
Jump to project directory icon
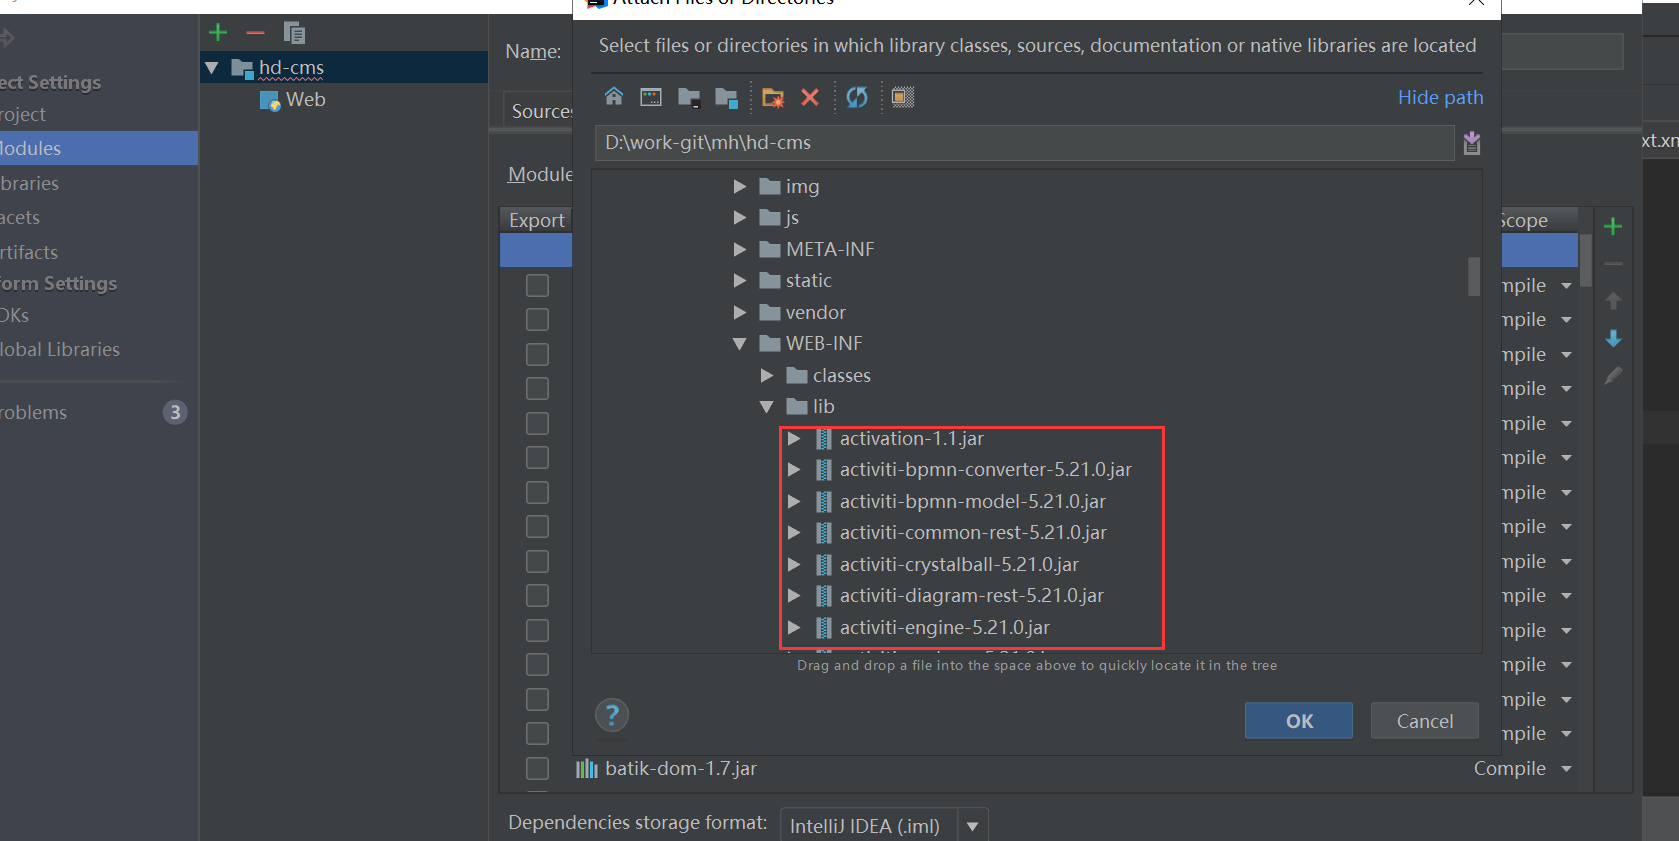pos(689,97)
